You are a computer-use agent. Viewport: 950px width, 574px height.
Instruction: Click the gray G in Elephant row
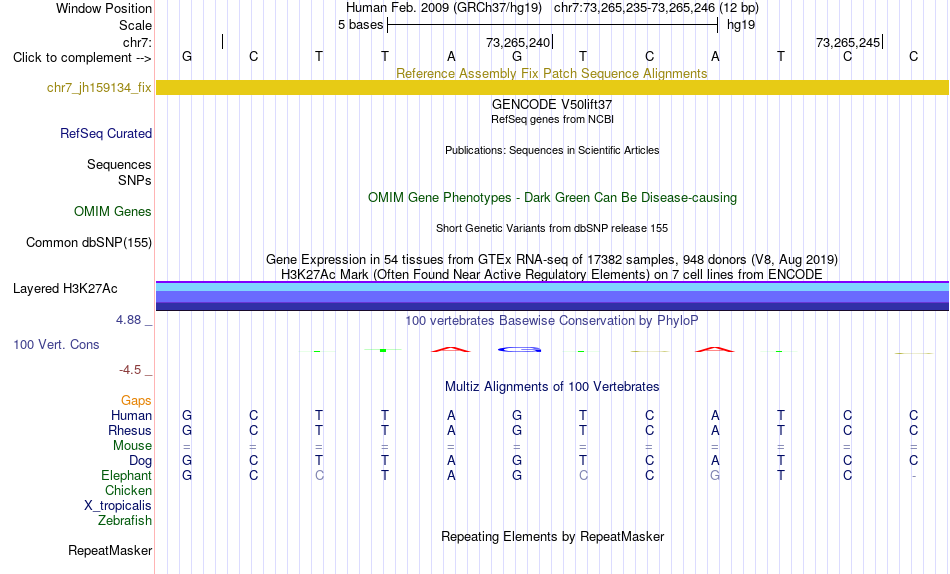point(716,476)
